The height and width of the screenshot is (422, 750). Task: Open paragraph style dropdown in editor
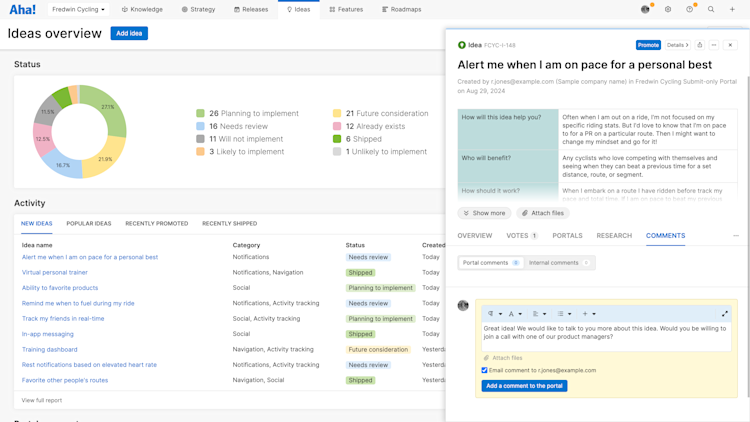coord(495,314)
